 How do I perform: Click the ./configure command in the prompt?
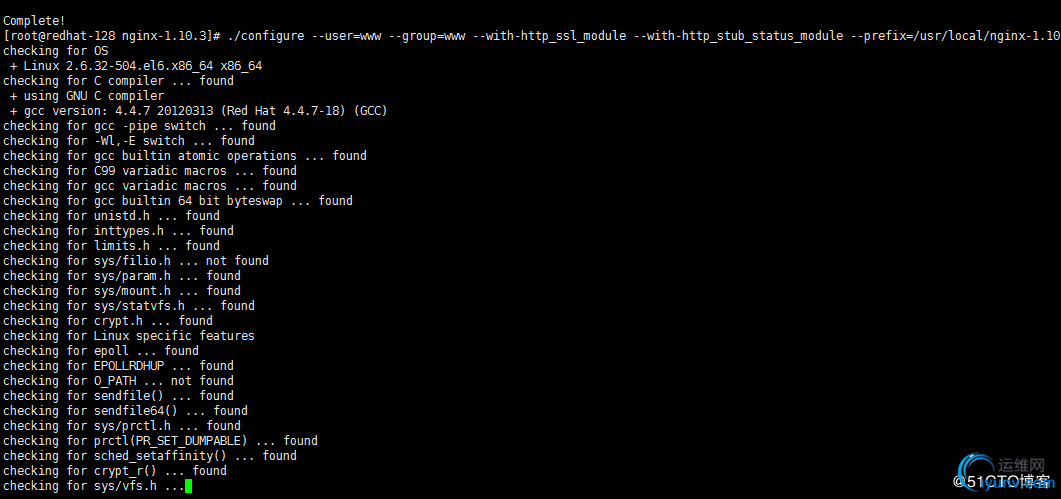(x=266, y=36)
